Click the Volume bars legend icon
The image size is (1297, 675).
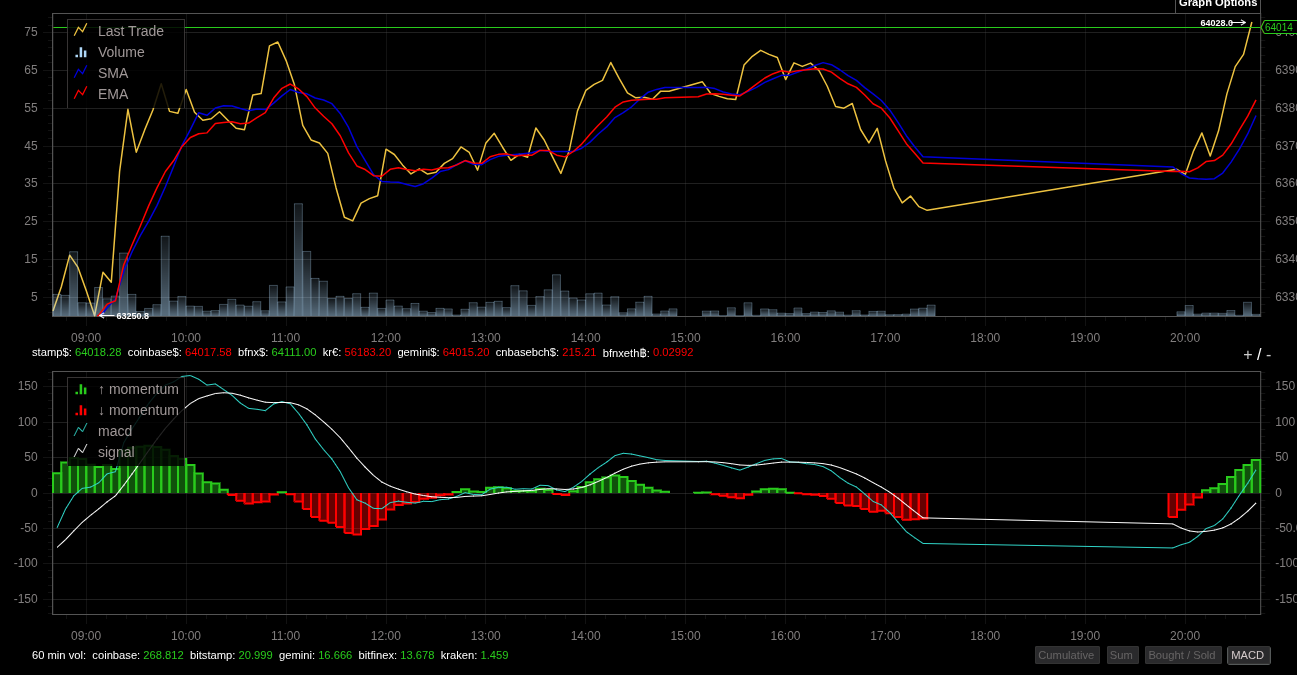(x=81, y=51)
